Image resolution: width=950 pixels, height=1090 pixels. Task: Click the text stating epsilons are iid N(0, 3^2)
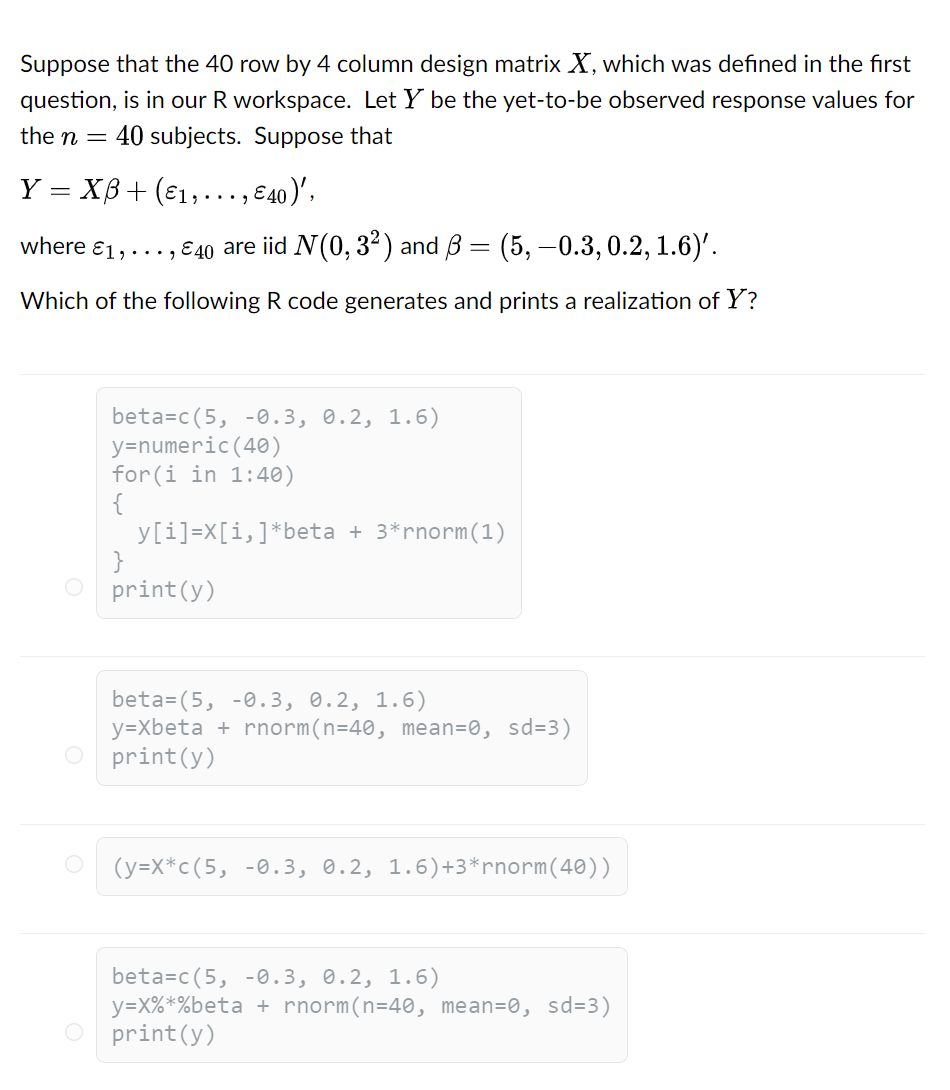(x=369, y=244)
